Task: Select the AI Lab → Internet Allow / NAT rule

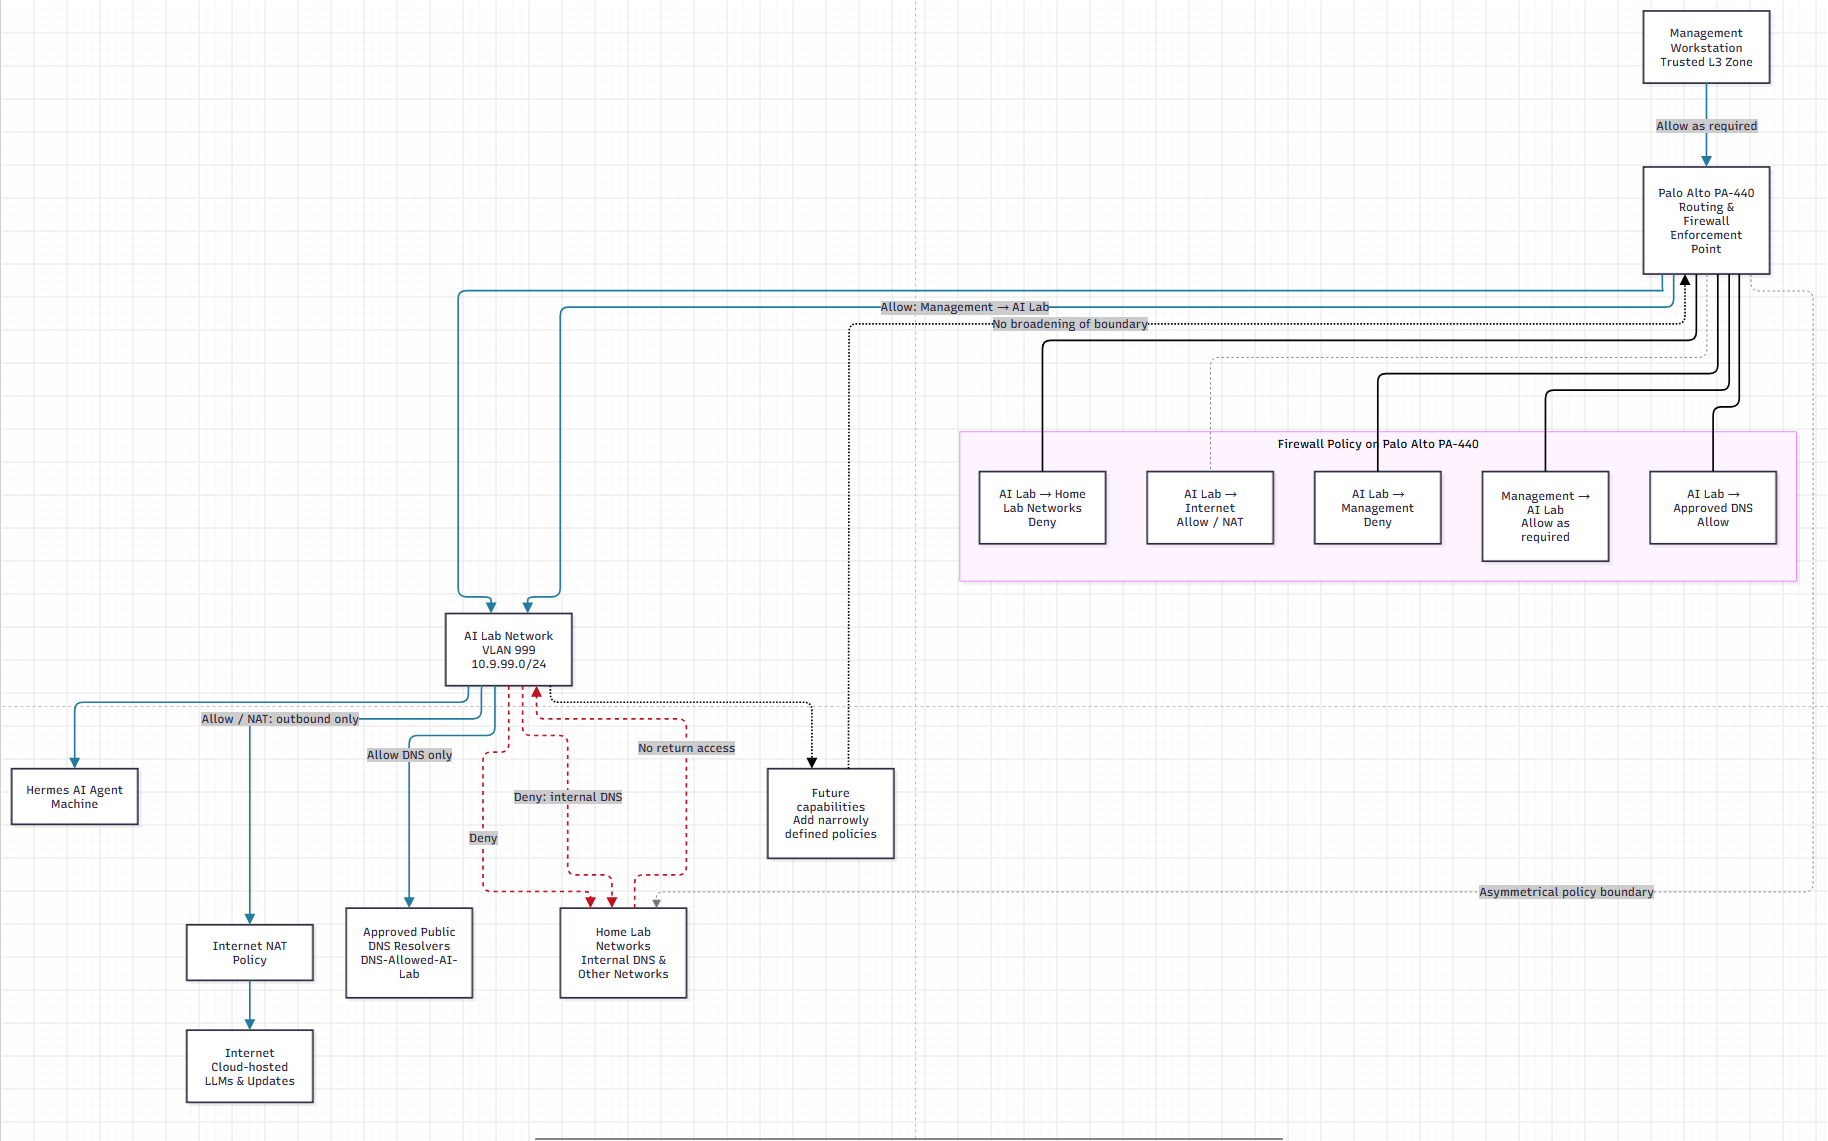Action: 1210,508
